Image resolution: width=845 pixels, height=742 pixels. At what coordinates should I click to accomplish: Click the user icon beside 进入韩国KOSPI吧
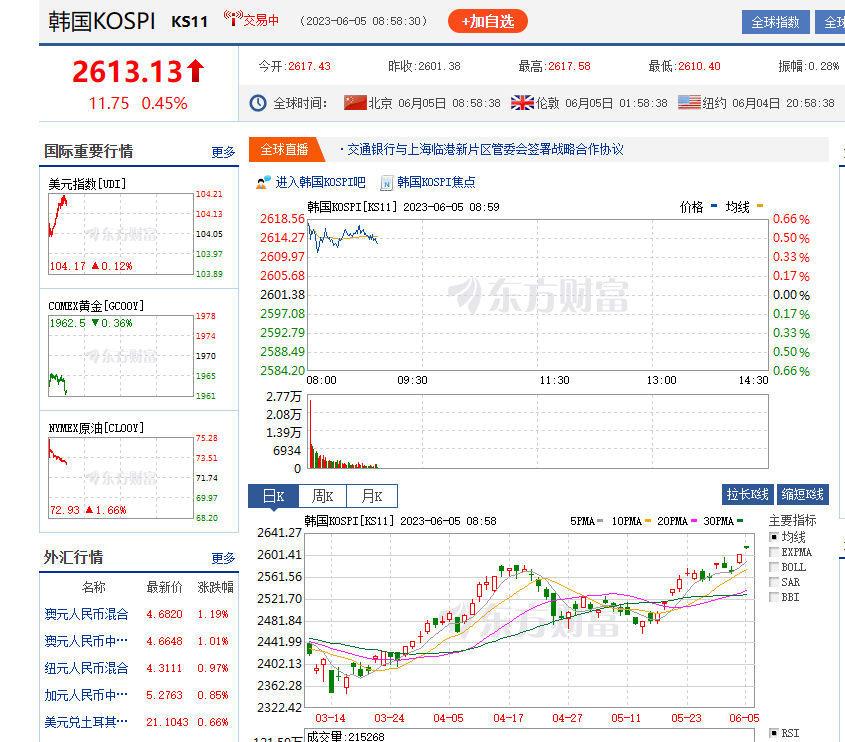pos(264,183)
